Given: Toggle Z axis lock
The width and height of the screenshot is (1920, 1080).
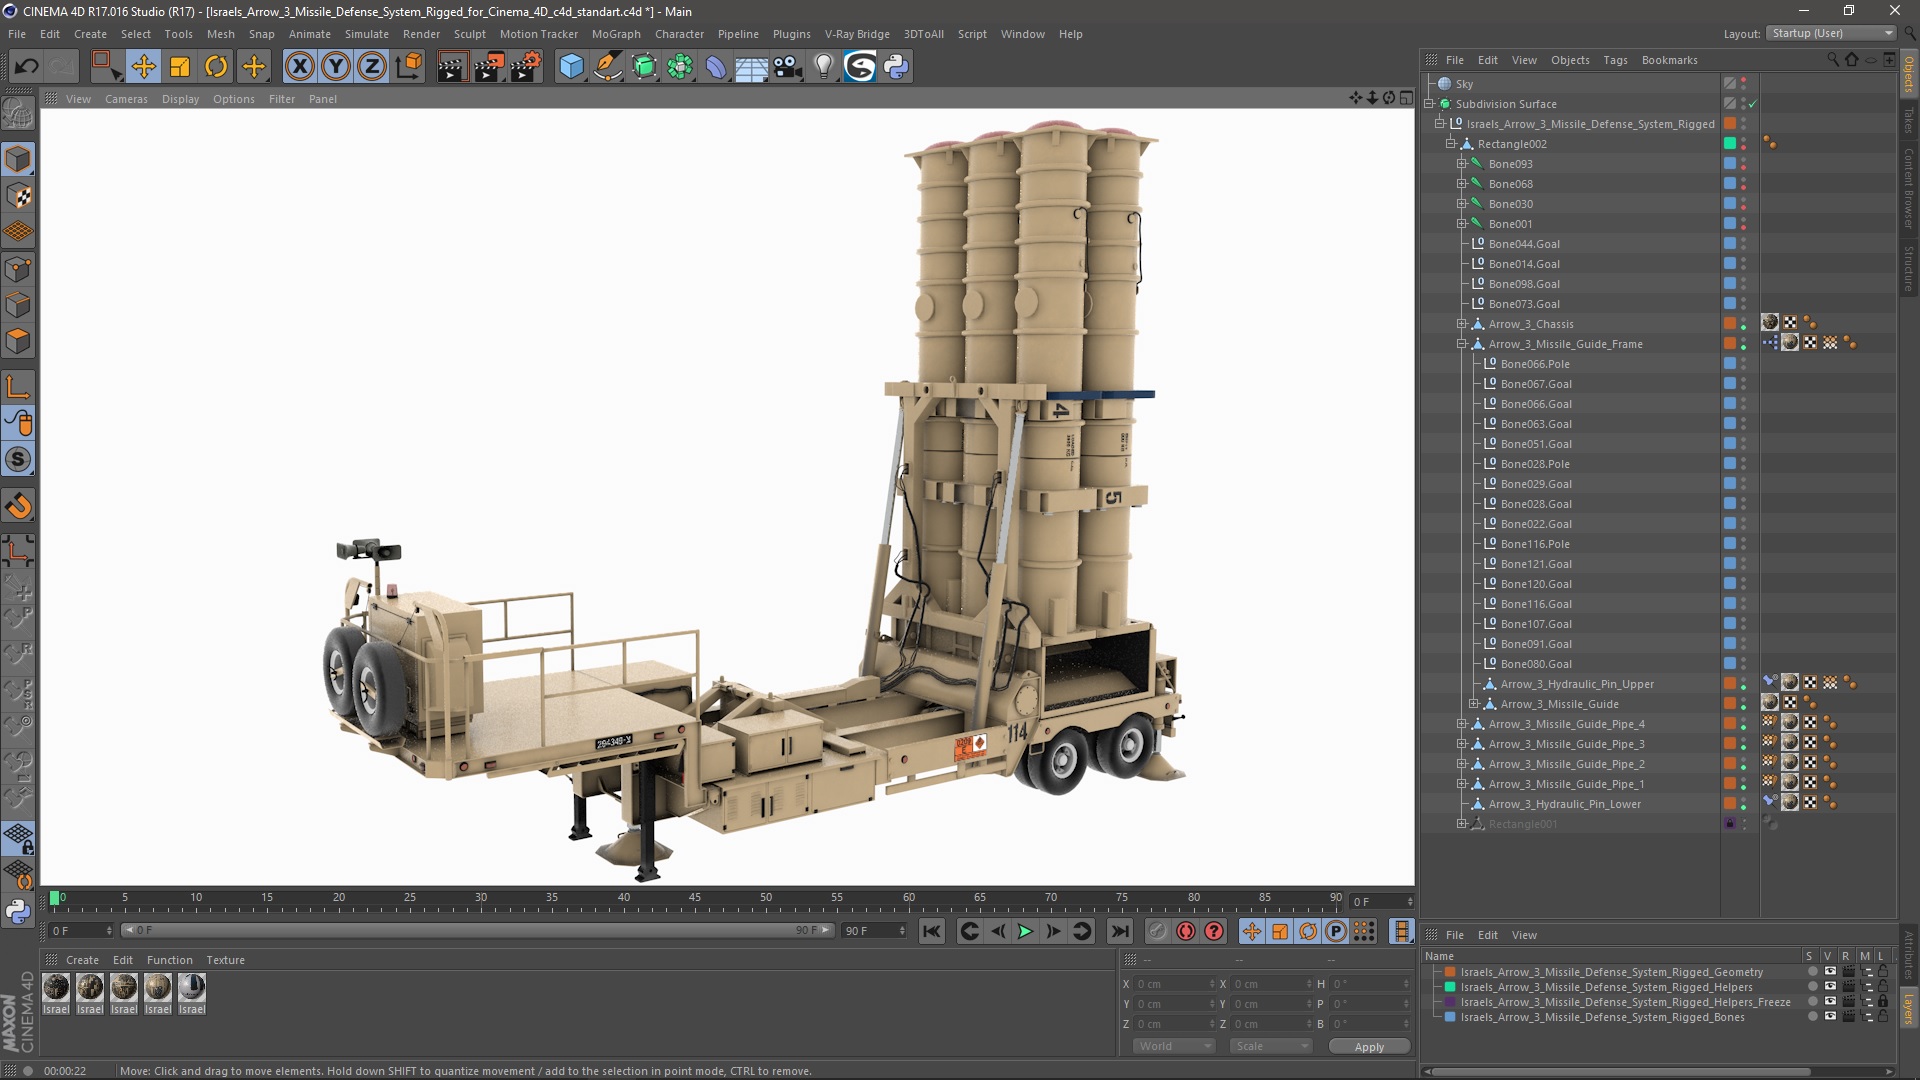Looking at the screenshot, I should [x=372, y=67].
